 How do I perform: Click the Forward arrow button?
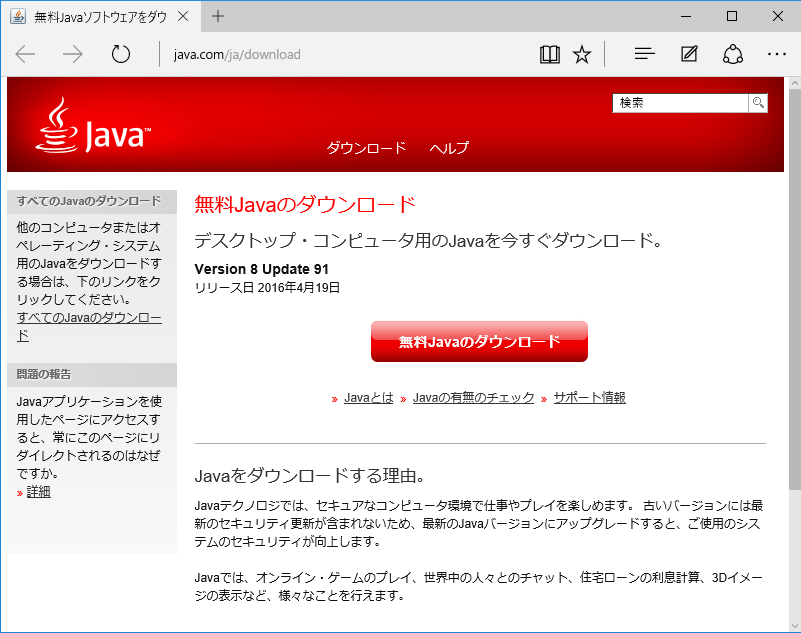(73, 54)
